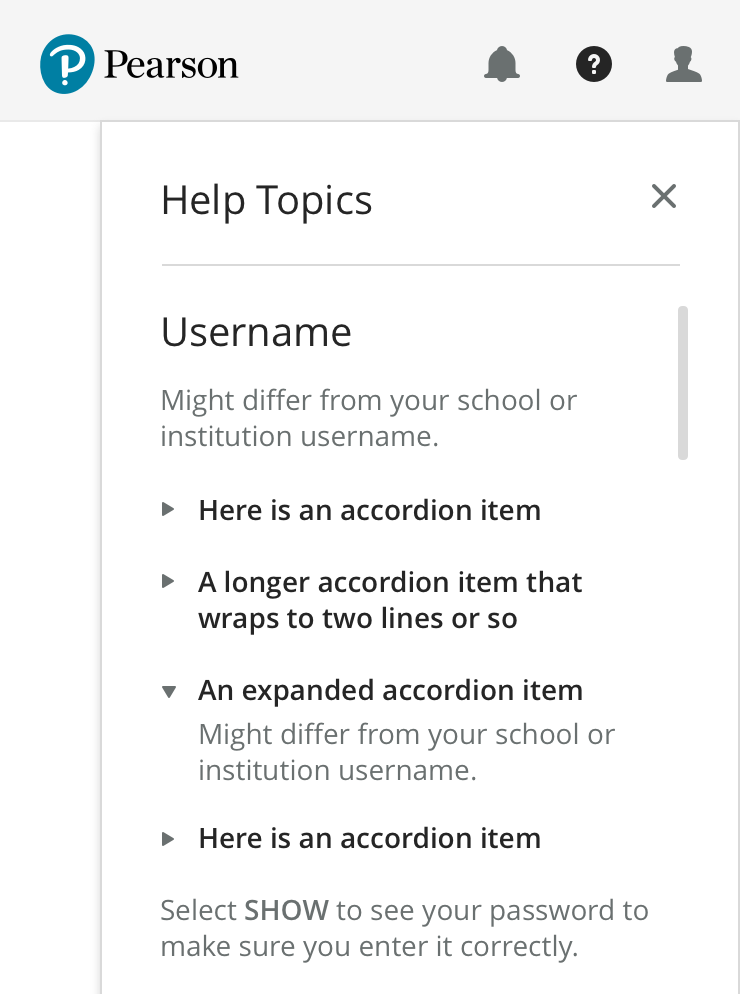740x994 pixels.
Task: Click the first 'Here is an accordion item' label
Action: (x=369, y=510)
